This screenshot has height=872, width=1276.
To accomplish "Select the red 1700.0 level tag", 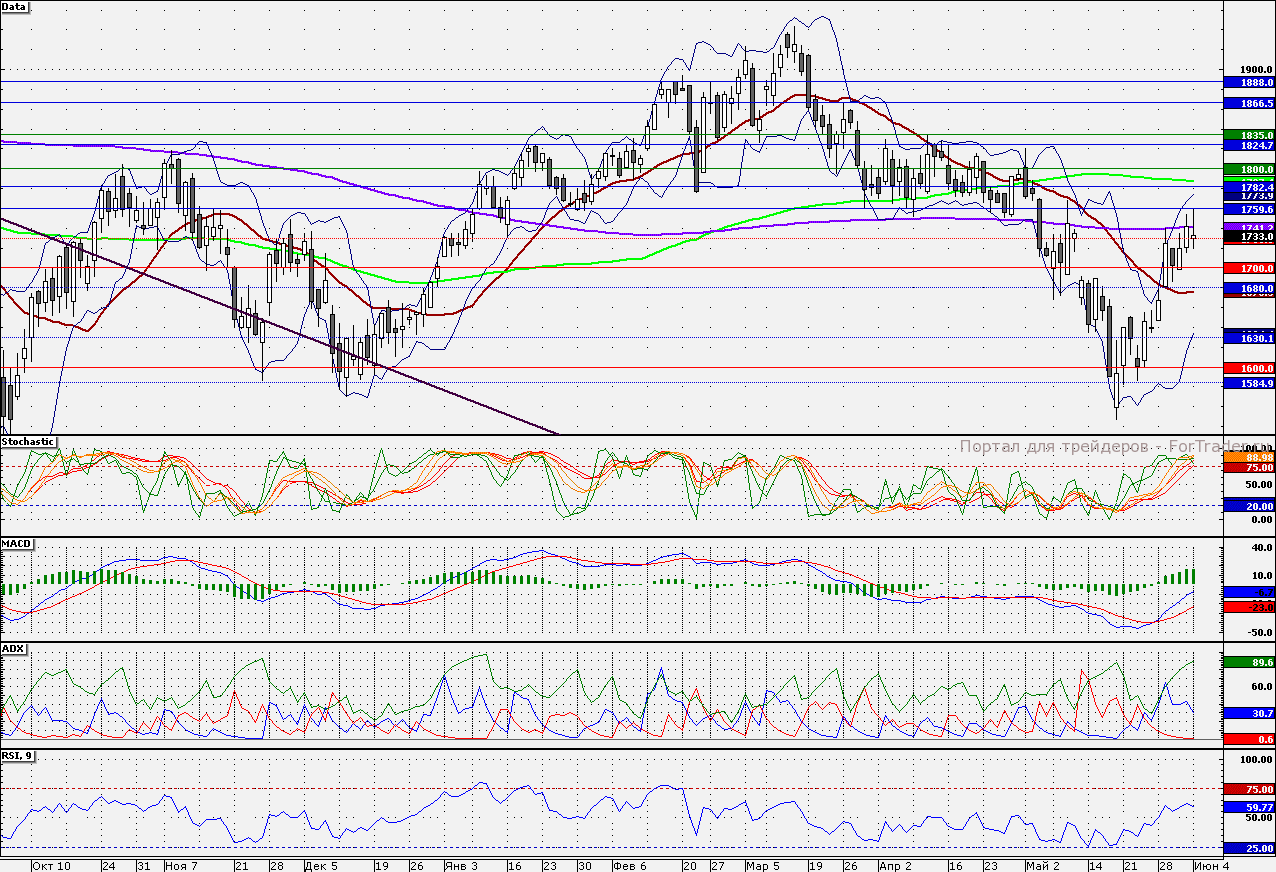I will point(1248,269).
